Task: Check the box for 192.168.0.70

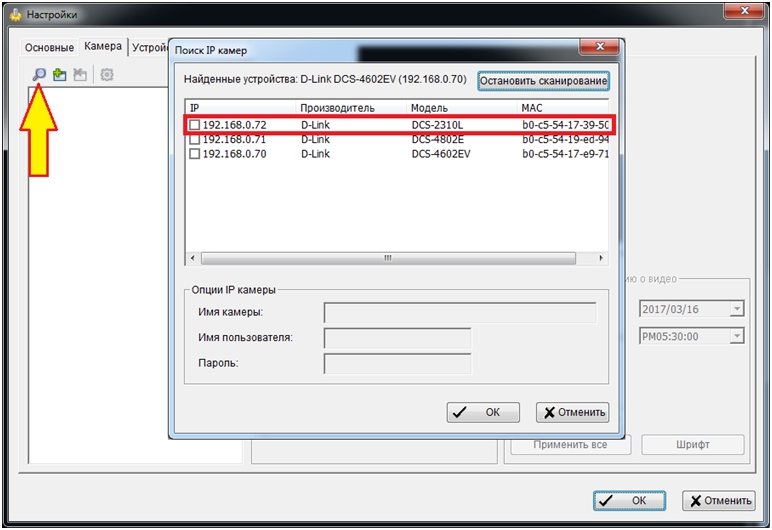Action: [195, 154]
